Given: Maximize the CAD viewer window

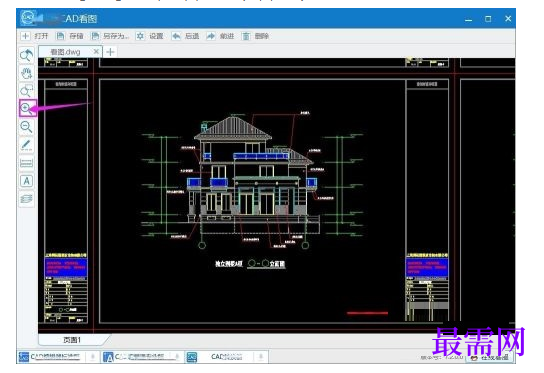Looking at the screenshot, I should tap(488, 19).
